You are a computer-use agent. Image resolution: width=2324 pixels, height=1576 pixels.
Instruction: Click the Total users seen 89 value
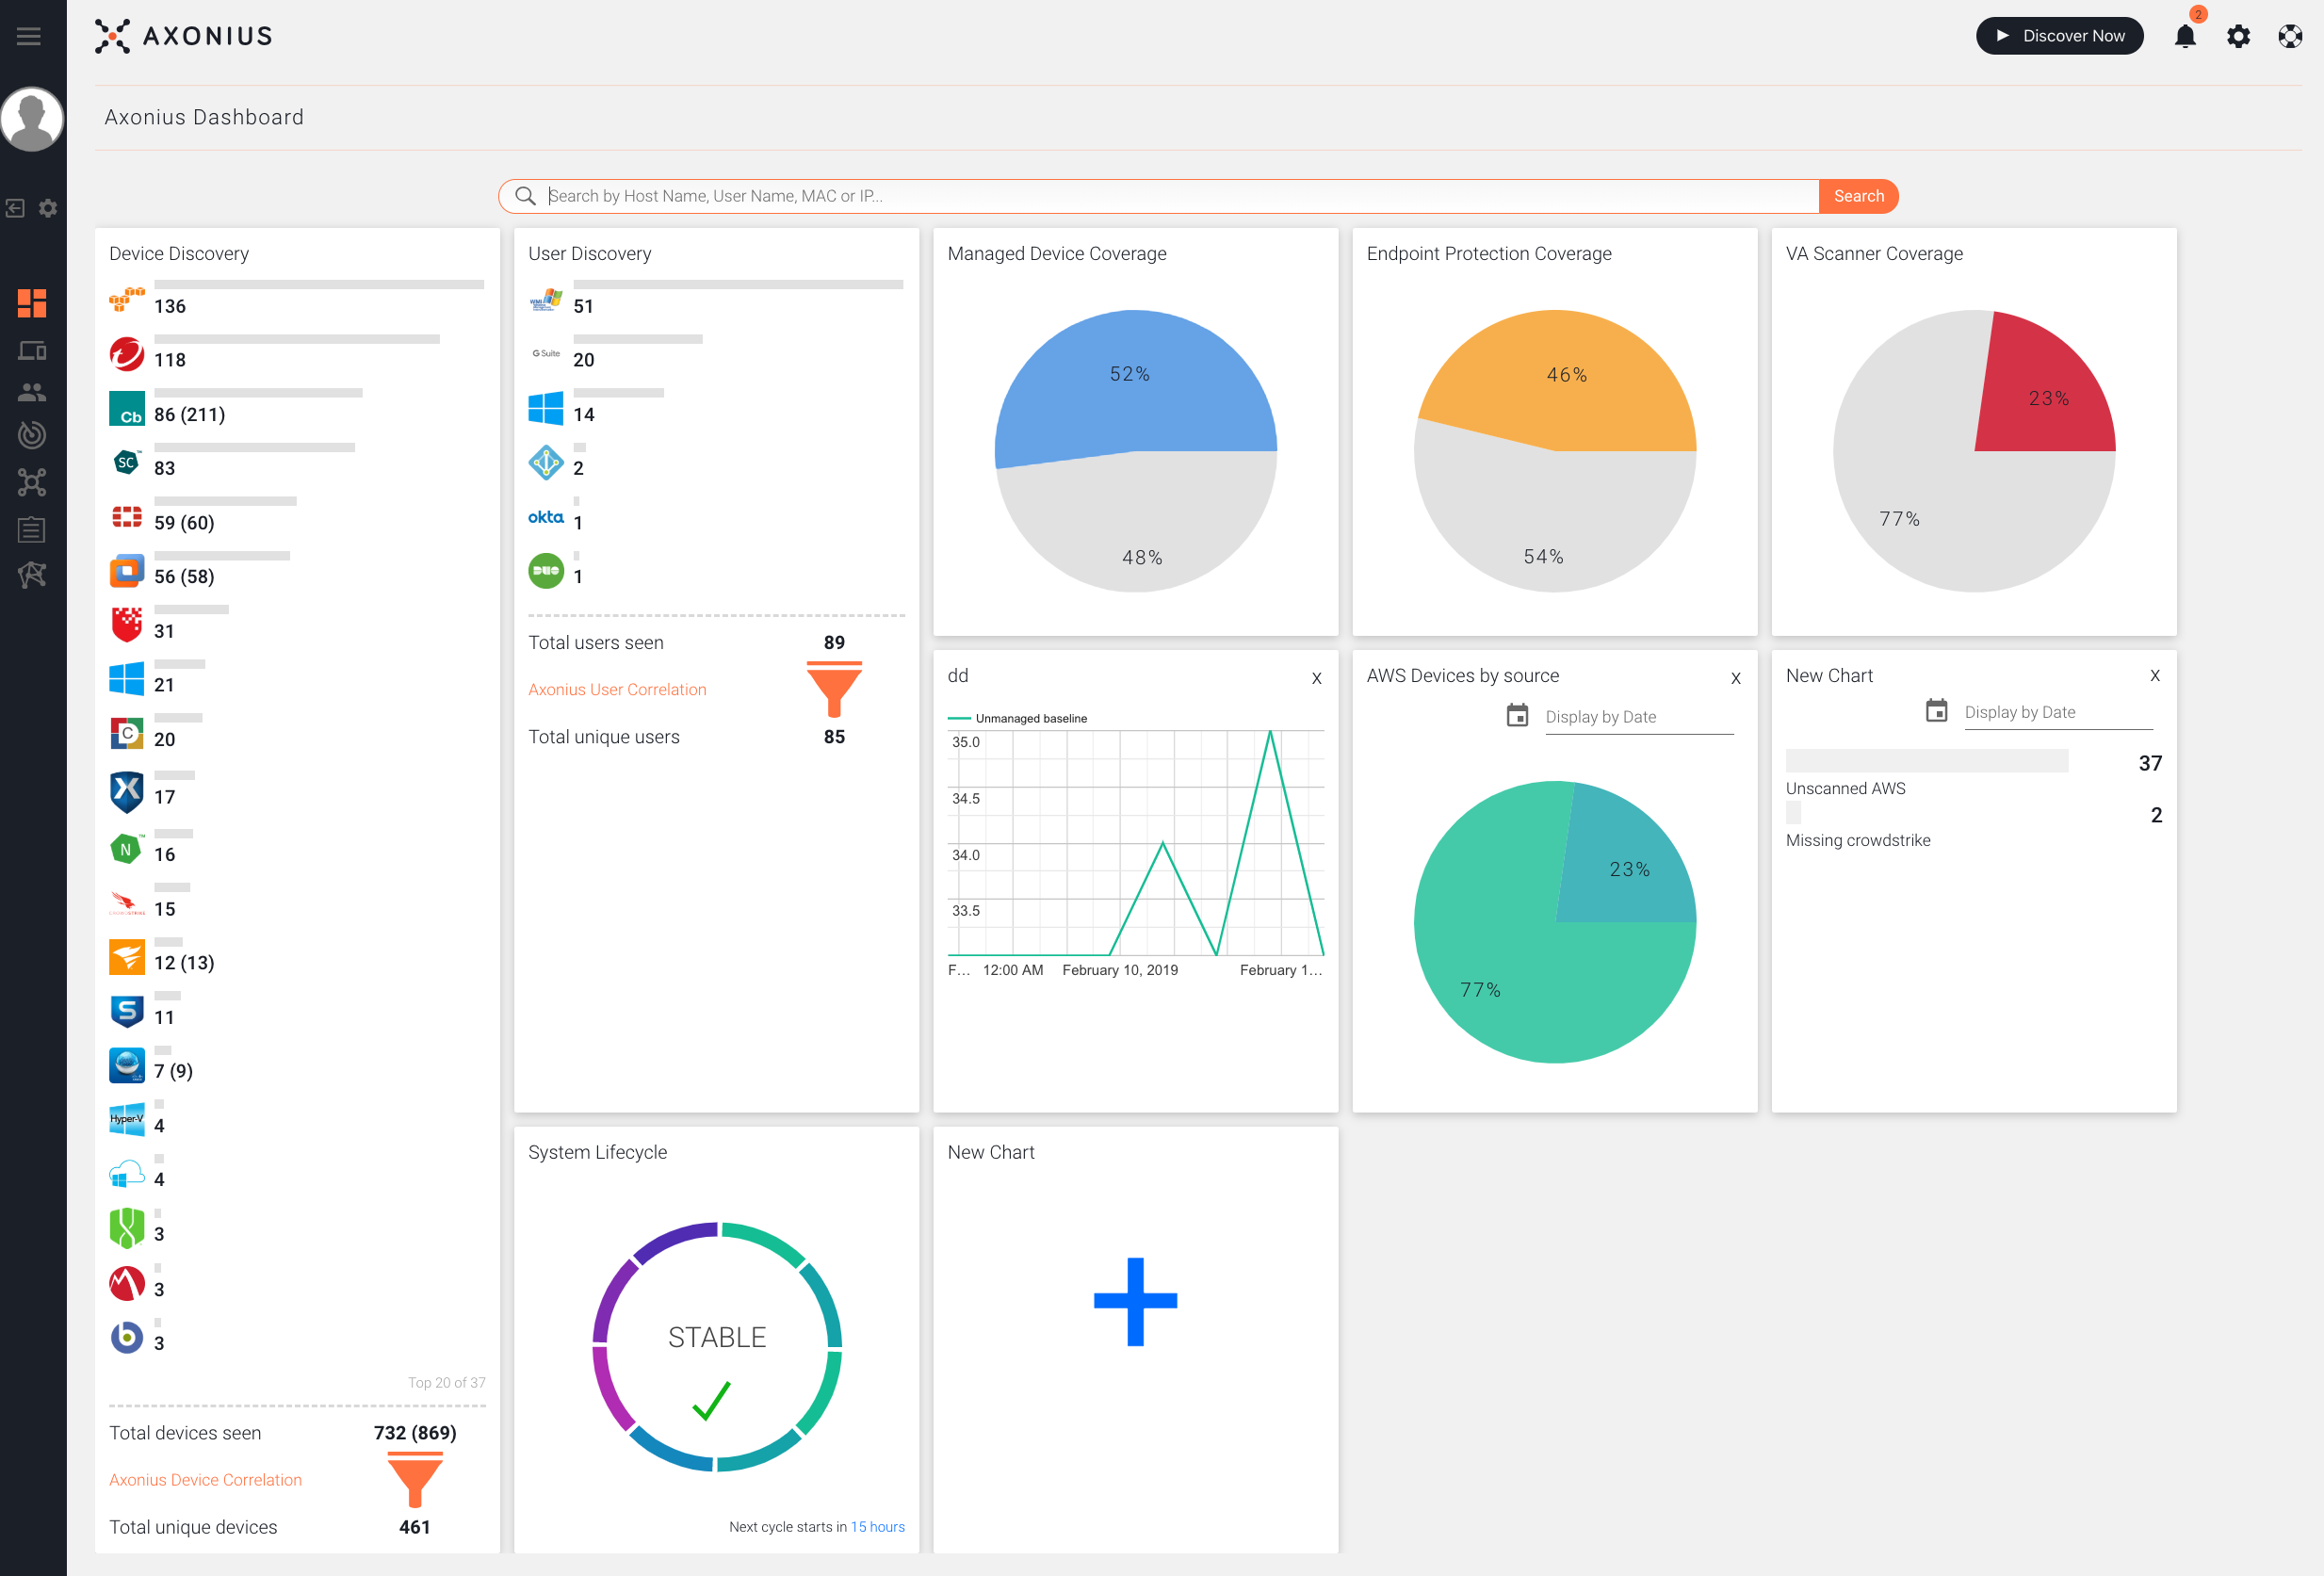coord(834,642)
